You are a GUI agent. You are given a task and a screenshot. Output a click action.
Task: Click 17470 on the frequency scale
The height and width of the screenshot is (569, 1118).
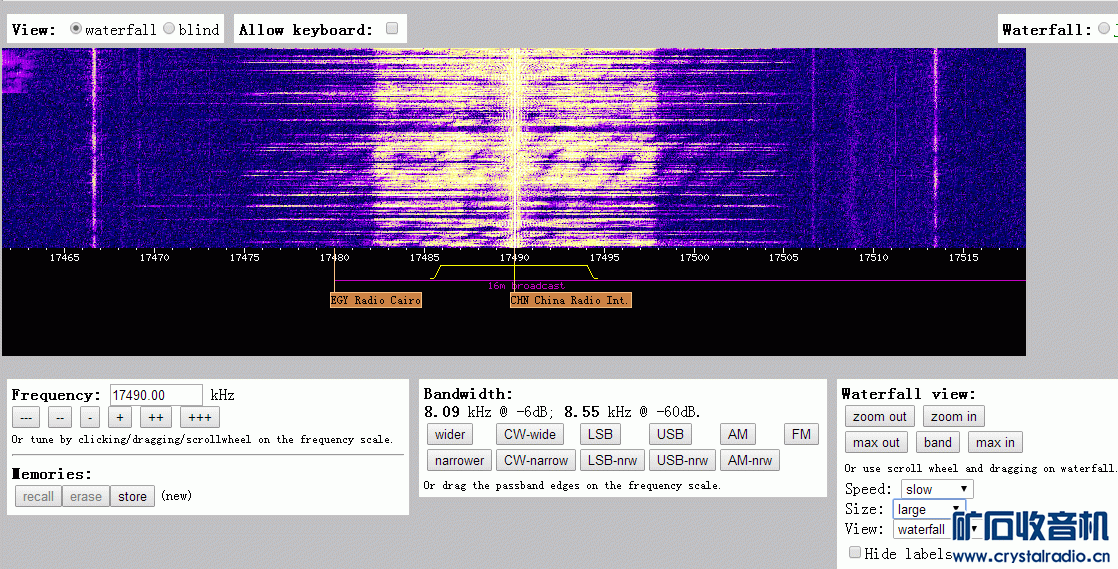(154, 257)
